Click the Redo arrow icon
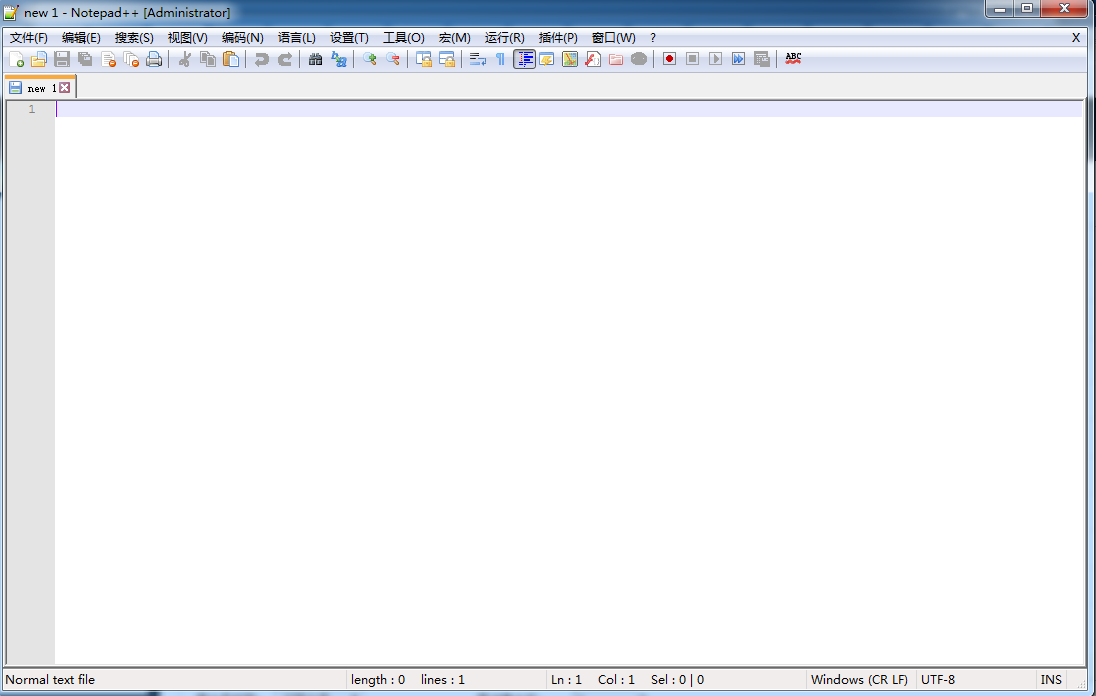 [x=284, y=59]
